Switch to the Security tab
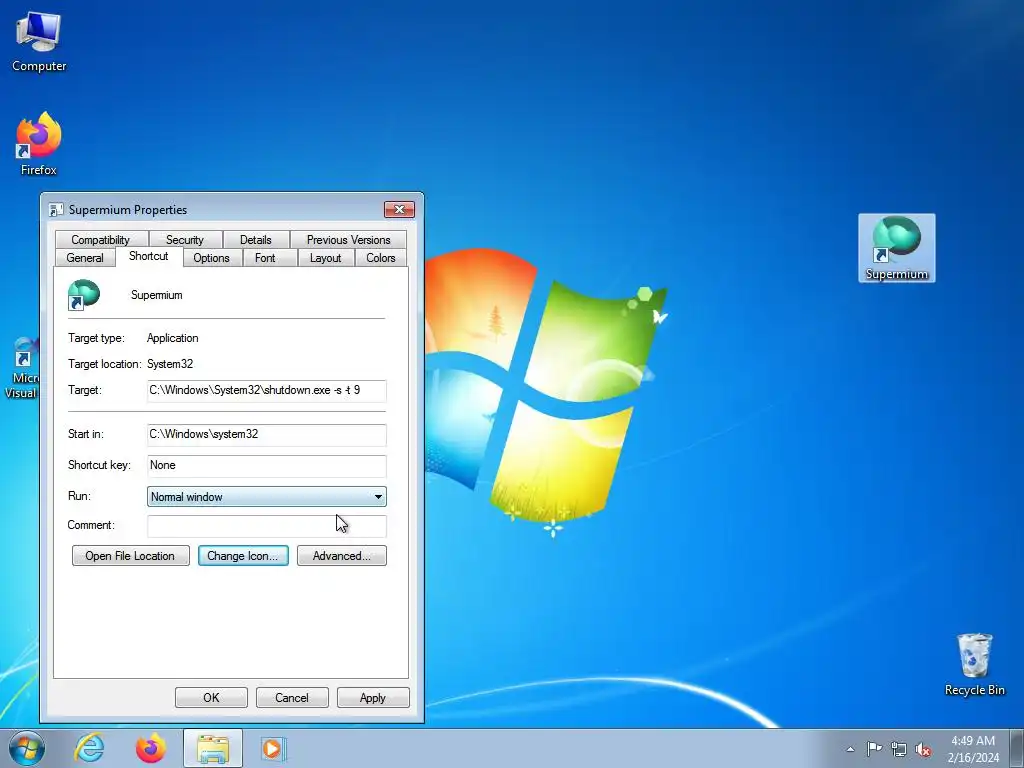Image resolution: width=1024 pixels, height=768 pixels. tap(185, 240)
